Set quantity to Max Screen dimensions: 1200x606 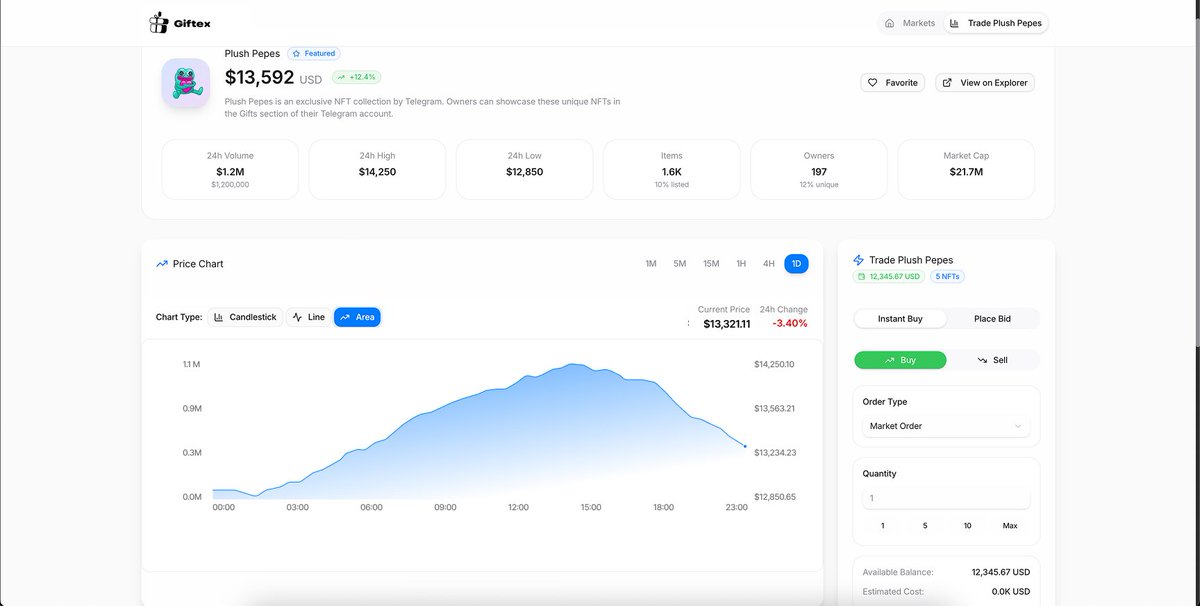[1010, 525]
